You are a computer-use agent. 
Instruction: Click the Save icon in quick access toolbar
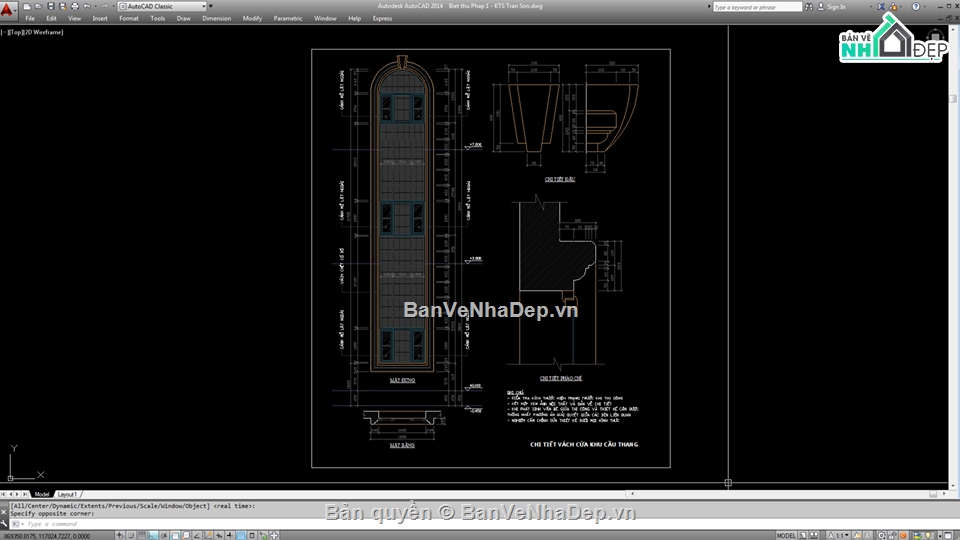[x=49, y=6]
